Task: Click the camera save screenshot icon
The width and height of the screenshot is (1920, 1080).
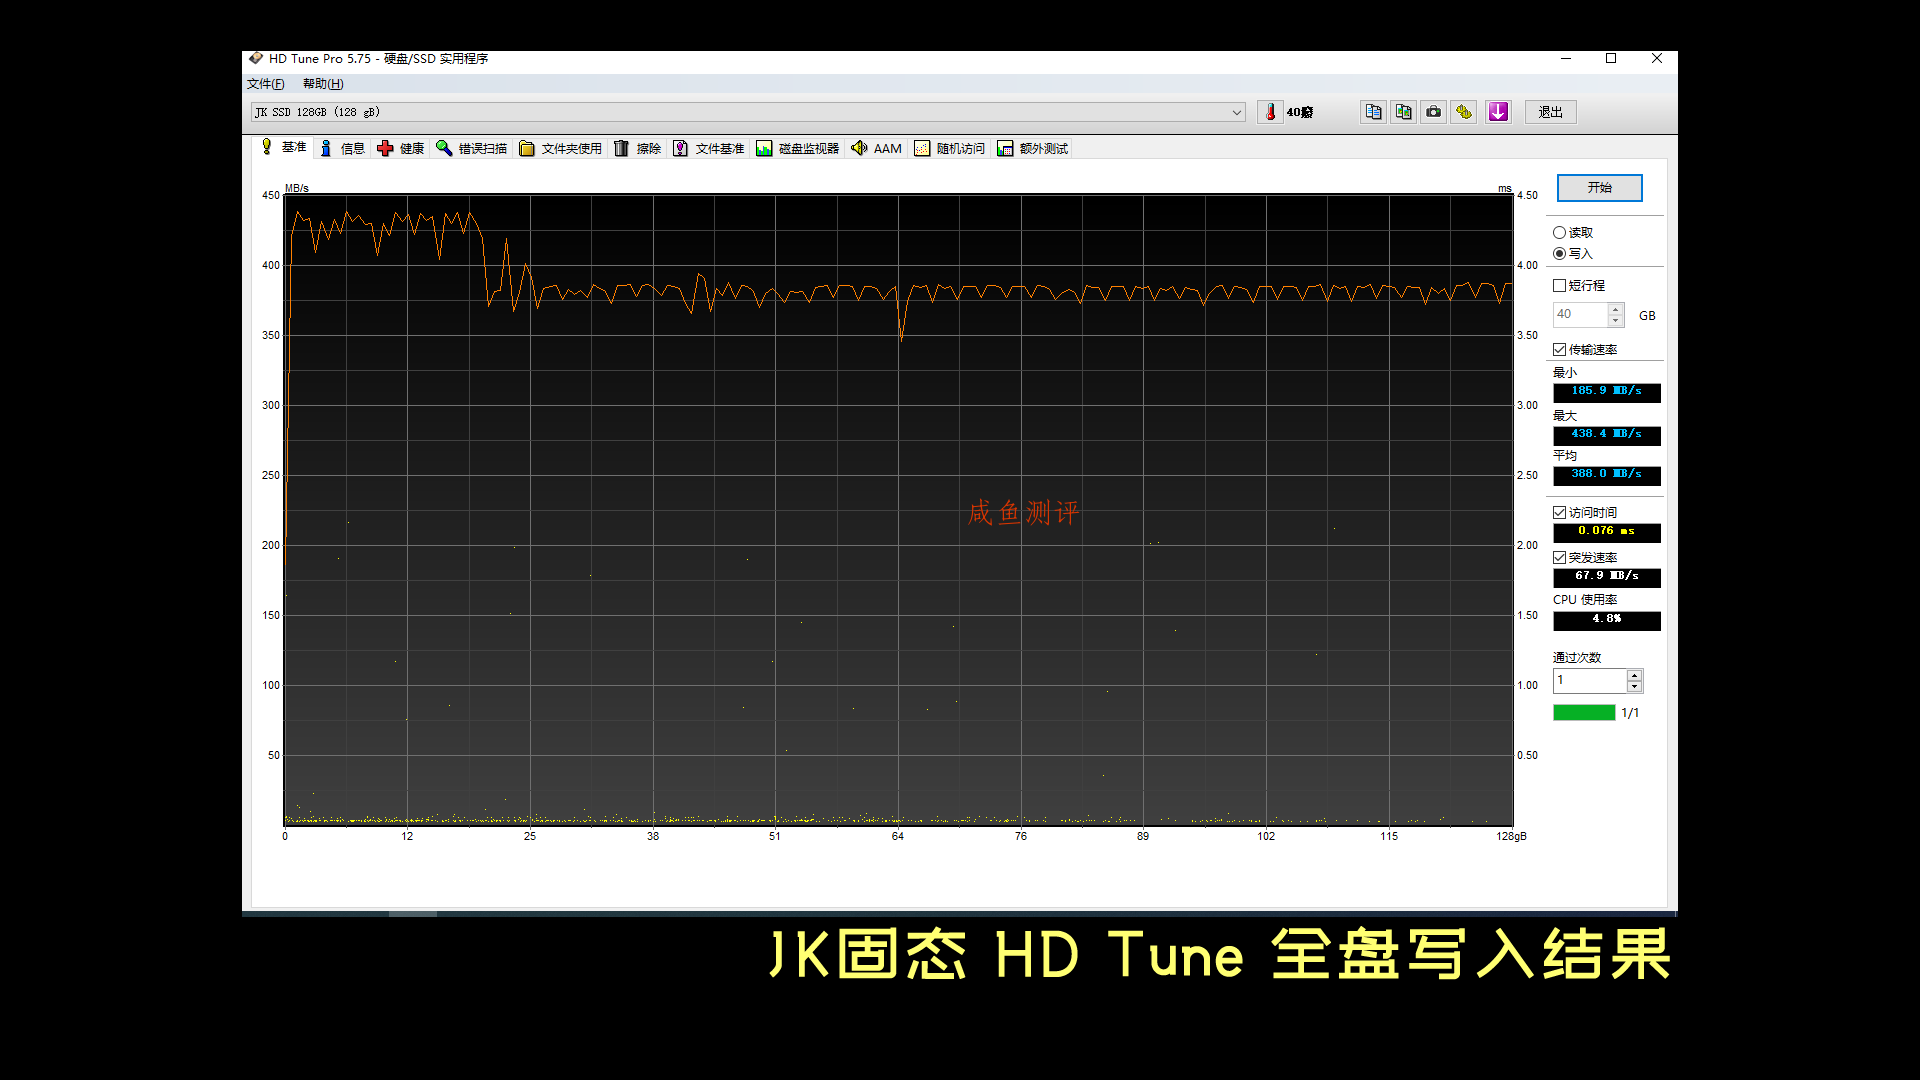Action: (1434, 112)
